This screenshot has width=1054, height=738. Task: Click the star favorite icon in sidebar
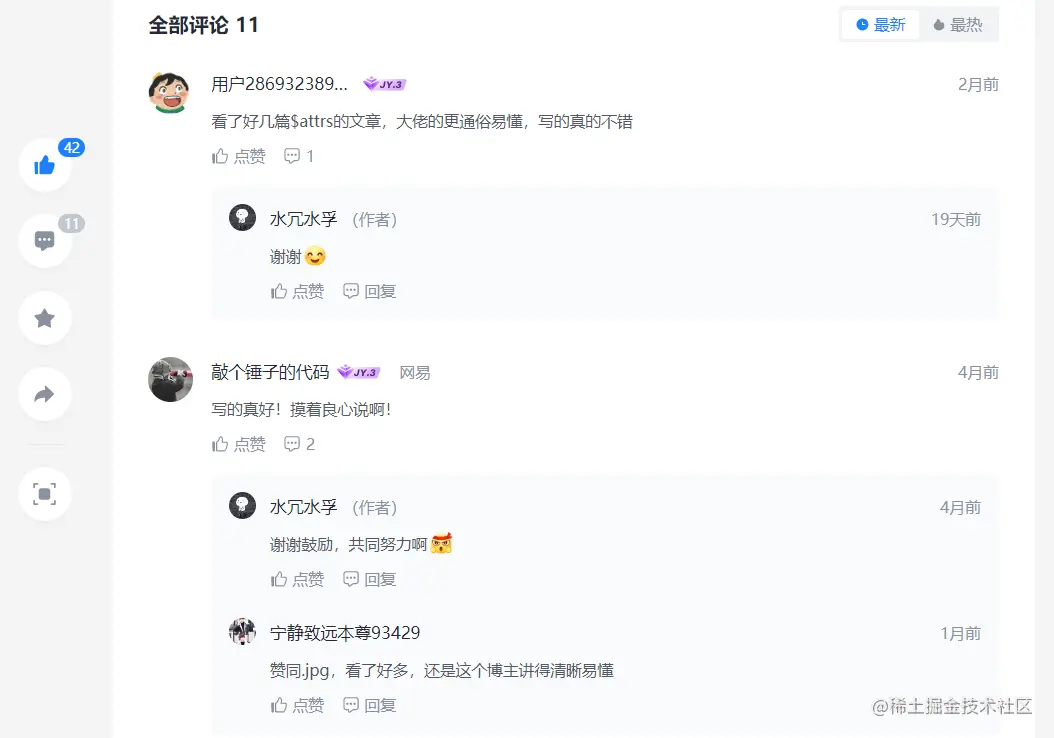(x=45, y=318)
